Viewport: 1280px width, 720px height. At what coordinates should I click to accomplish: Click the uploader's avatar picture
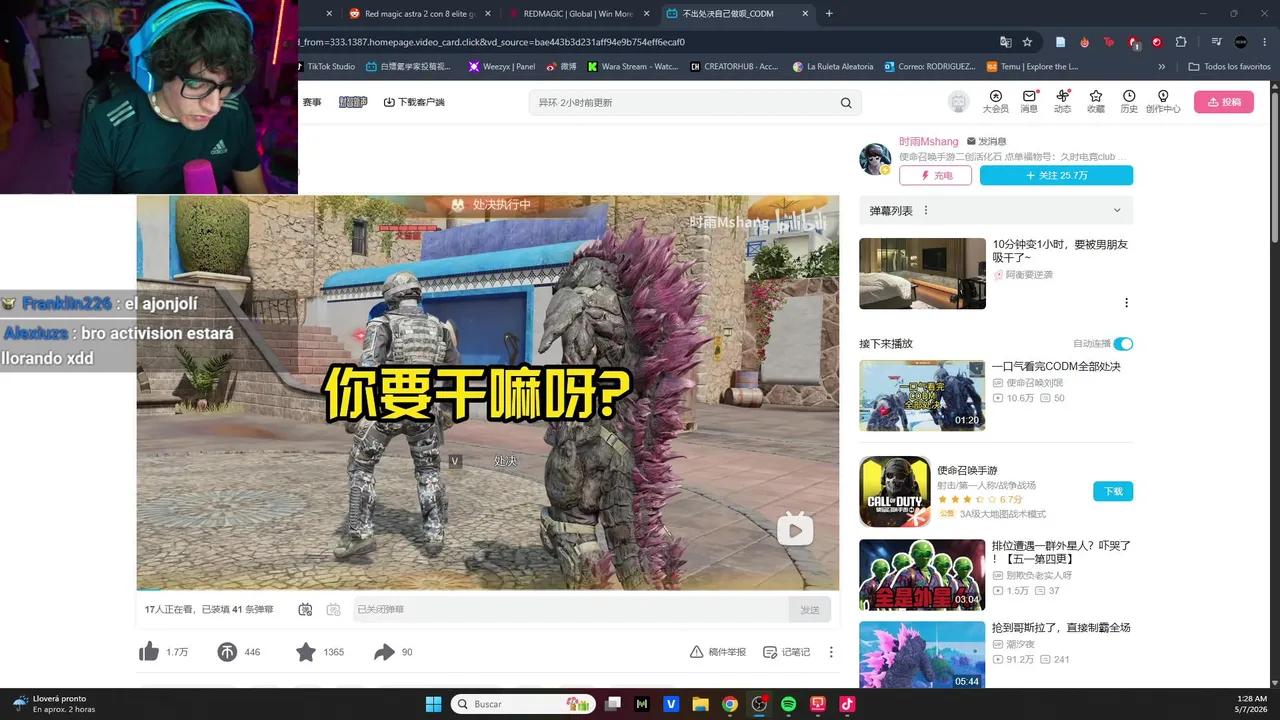(x=875, y=159)
